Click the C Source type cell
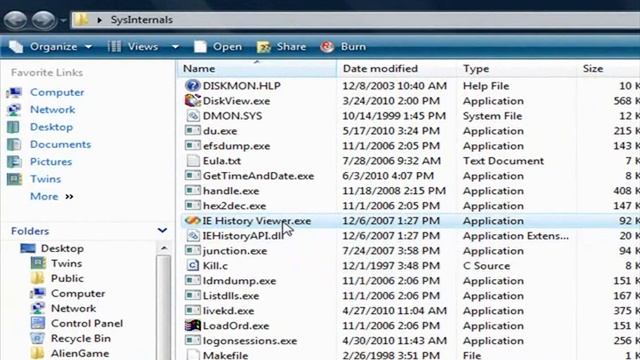 487,266
